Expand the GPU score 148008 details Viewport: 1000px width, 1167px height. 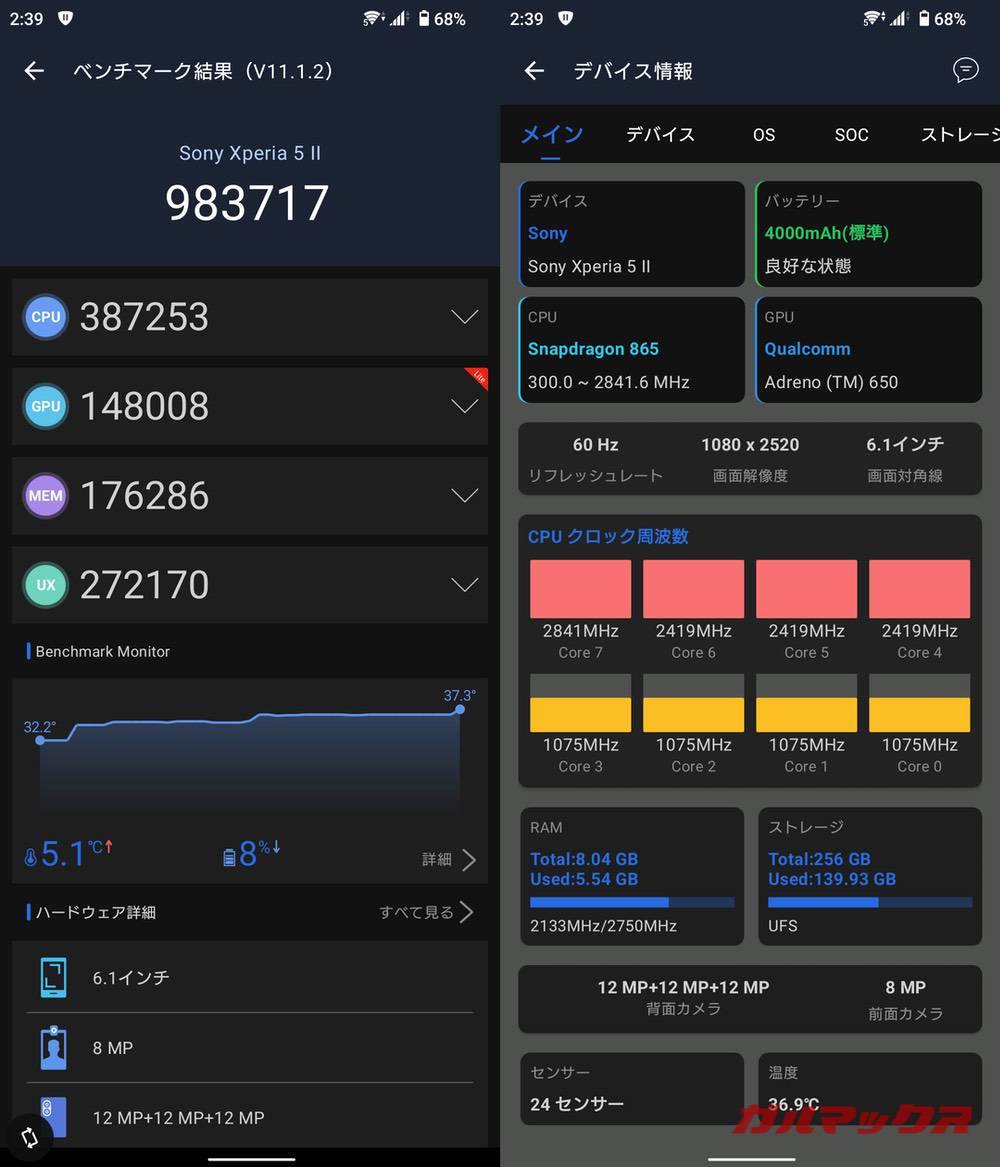[464, 406]
